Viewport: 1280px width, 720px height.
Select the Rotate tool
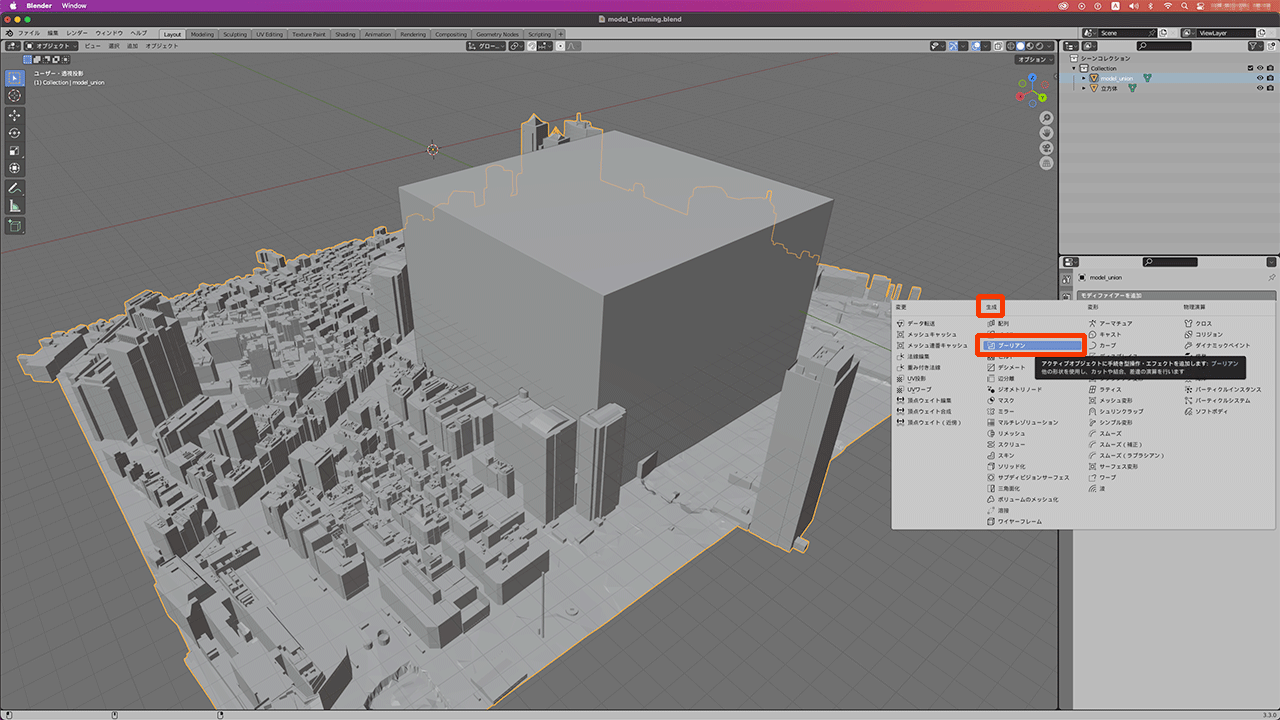tap(15, 133)
